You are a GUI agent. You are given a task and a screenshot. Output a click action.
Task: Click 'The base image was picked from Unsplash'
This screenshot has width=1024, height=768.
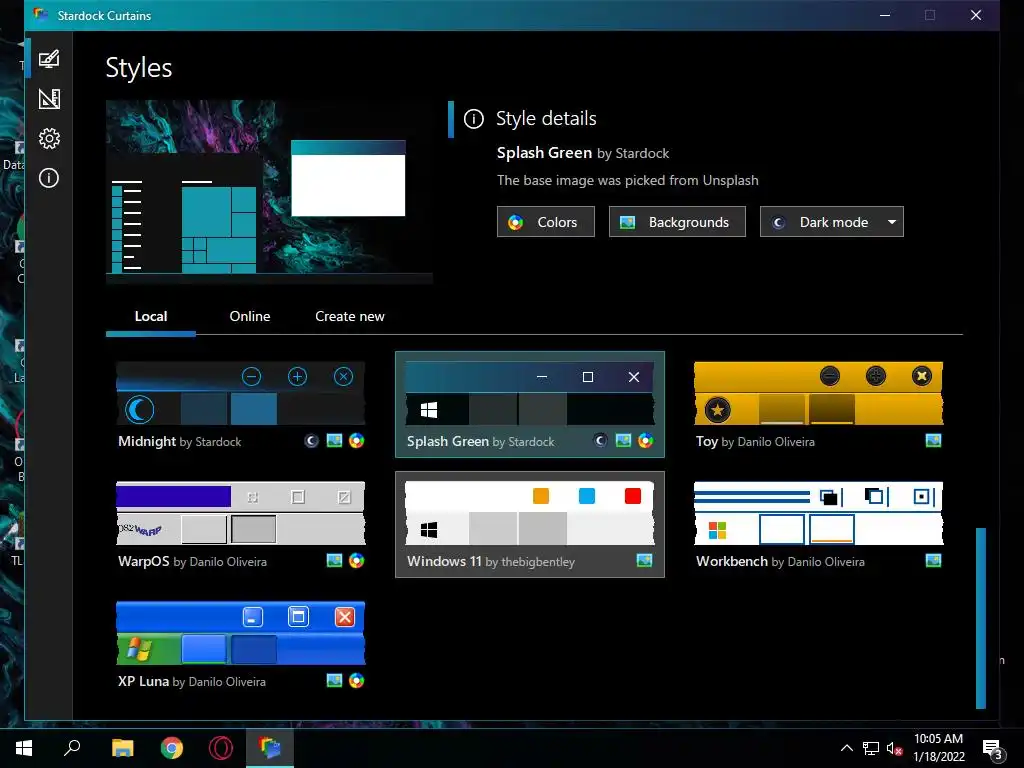coord(628,180)
